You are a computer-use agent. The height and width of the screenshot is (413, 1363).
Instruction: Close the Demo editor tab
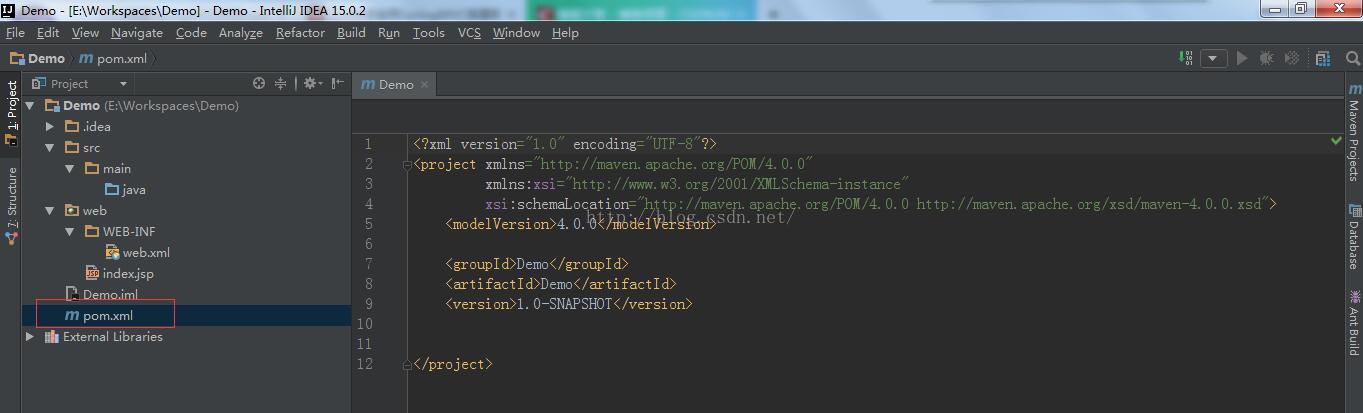pyautogui.click(x=424, y=85)
